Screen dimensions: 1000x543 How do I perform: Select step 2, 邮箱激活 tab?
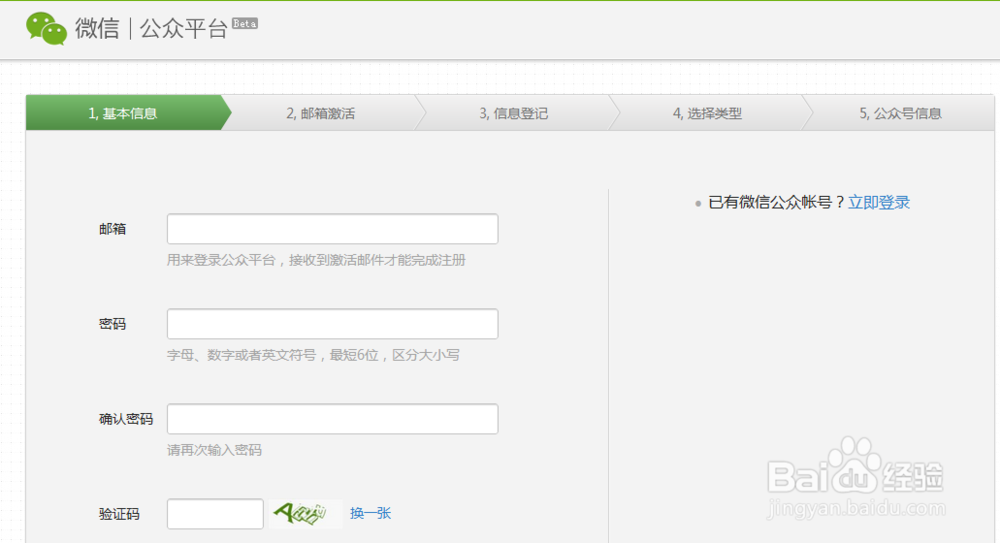point(320,113)
